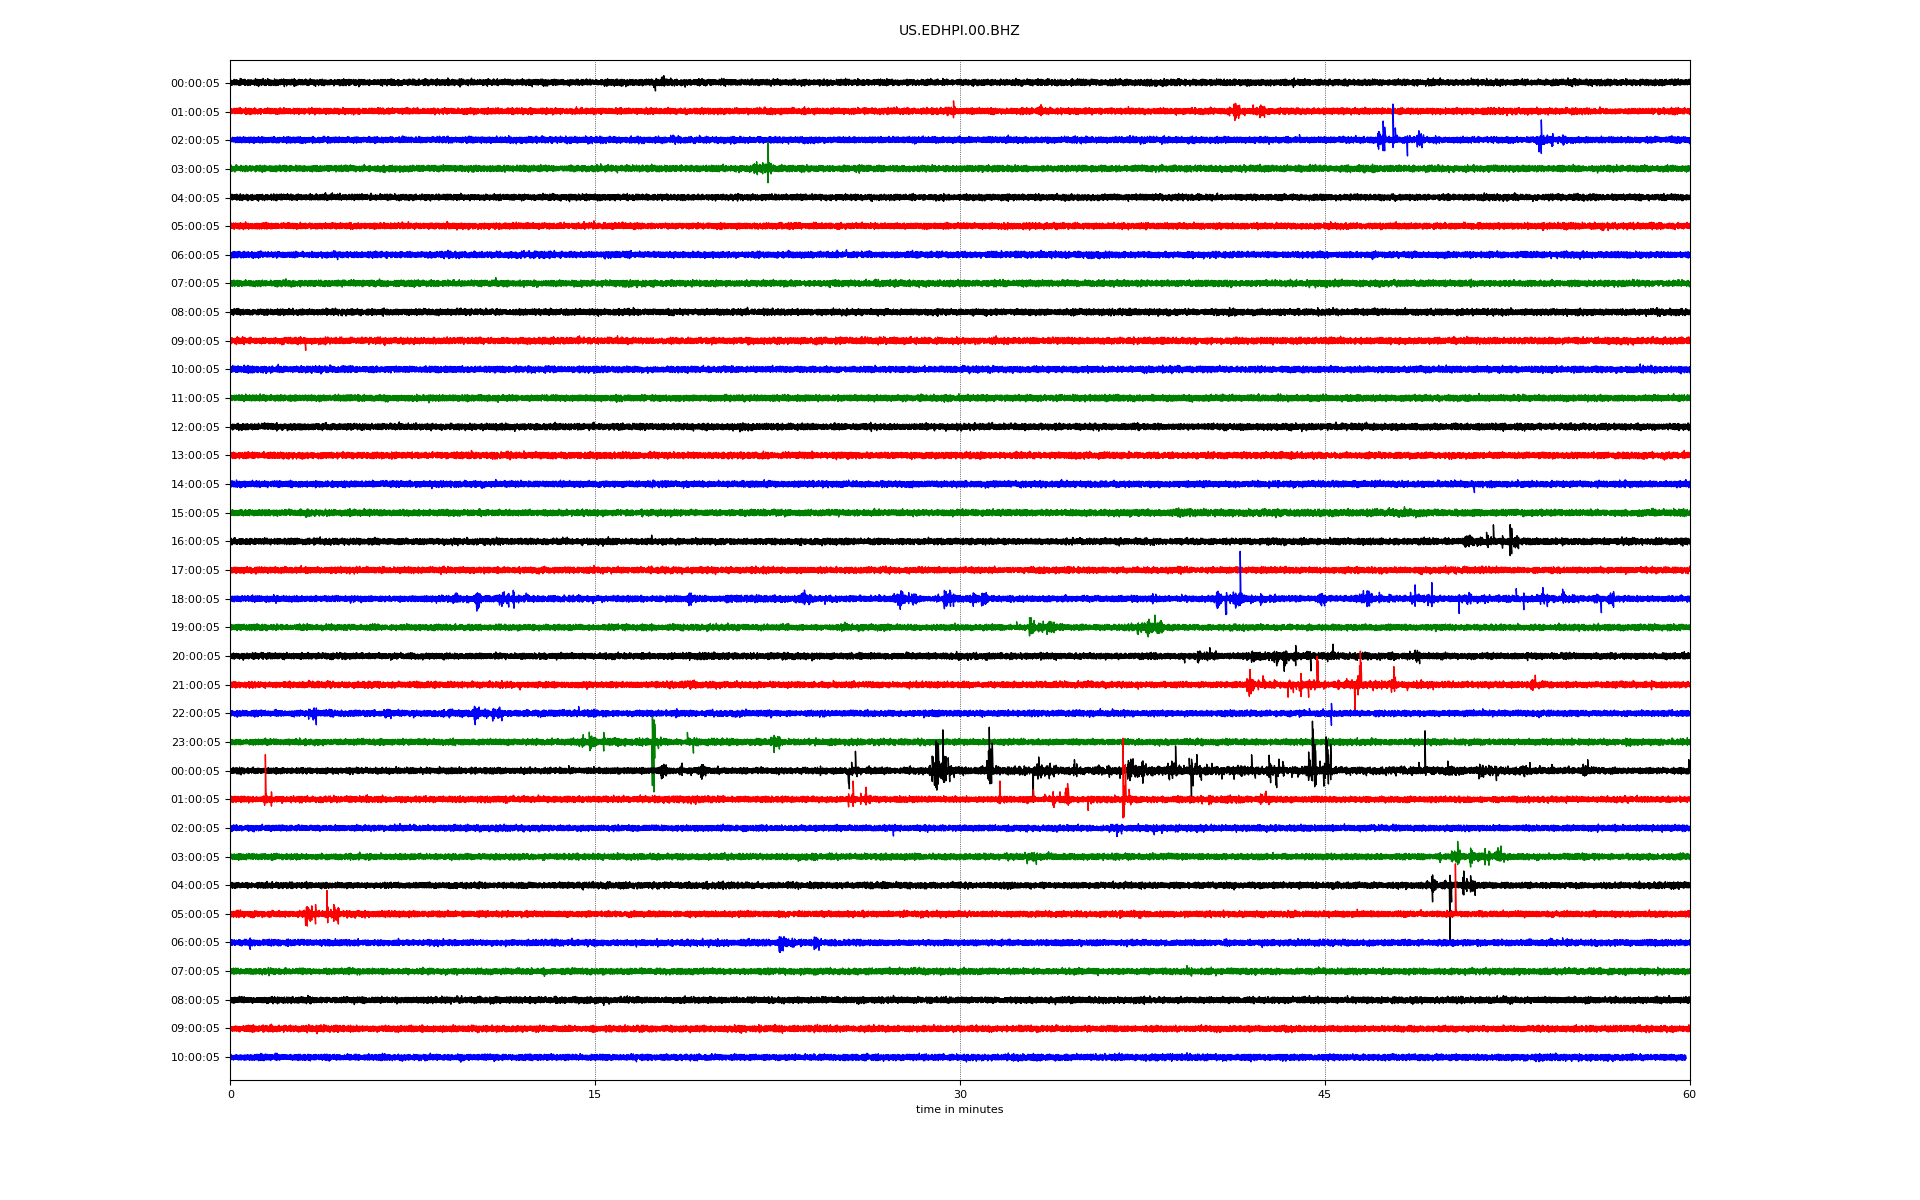The image size is (1920, 1200).
Task: Click the 14:00:05 row label
Action: pyautogui.click(x=195, y=485)
